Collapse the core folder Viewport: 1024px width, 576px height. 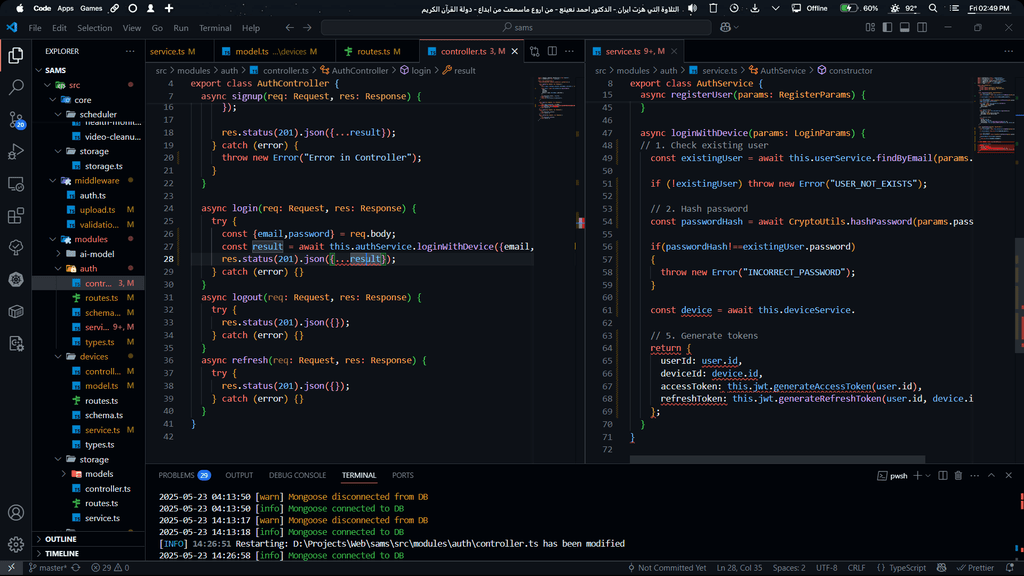pos(53,100)
